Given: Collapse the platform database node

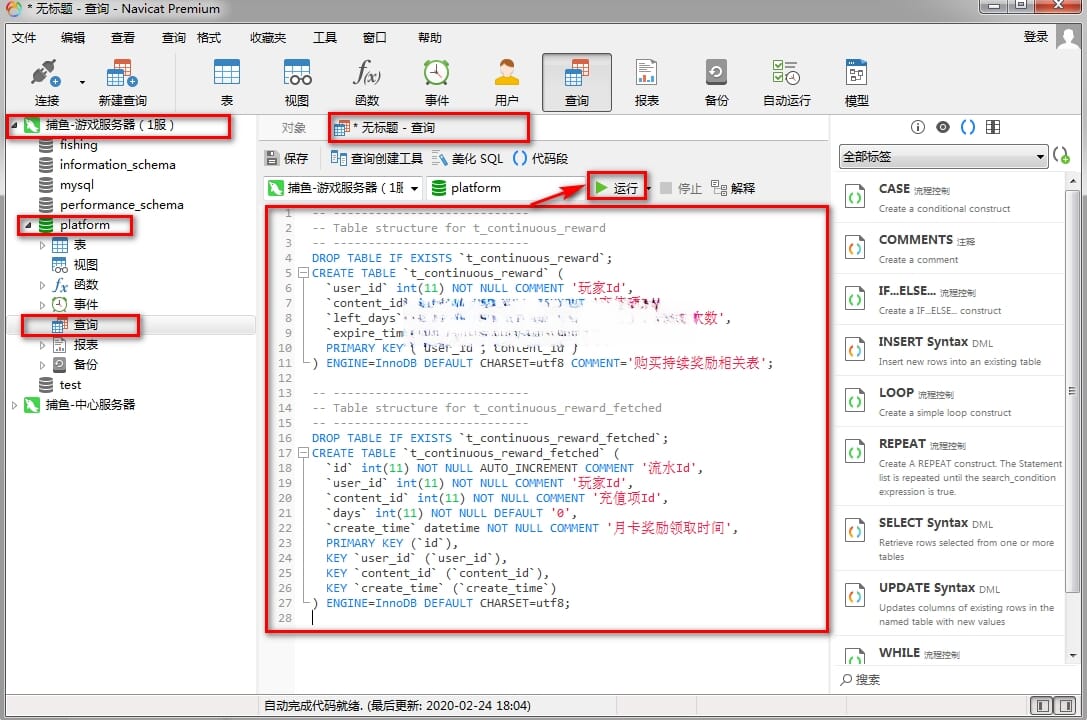Looking at the screenshot, I should coord(28,225).
